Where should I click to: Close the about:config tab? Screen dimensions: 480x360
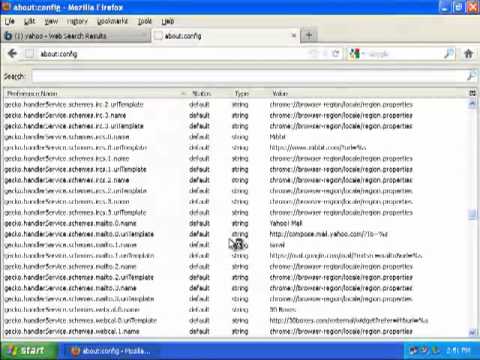tap(294, 35)
